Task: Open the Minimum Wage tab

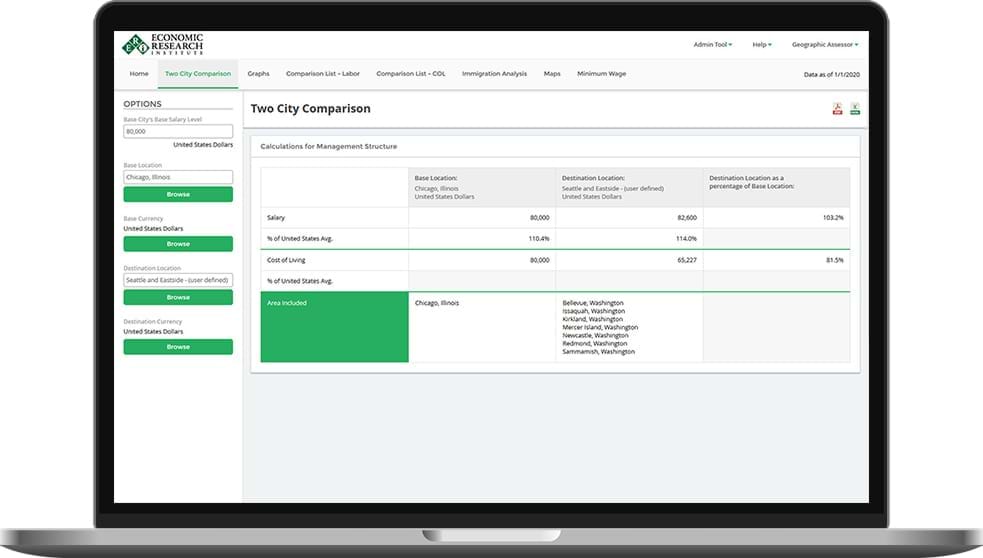Action: pos(601,74)
